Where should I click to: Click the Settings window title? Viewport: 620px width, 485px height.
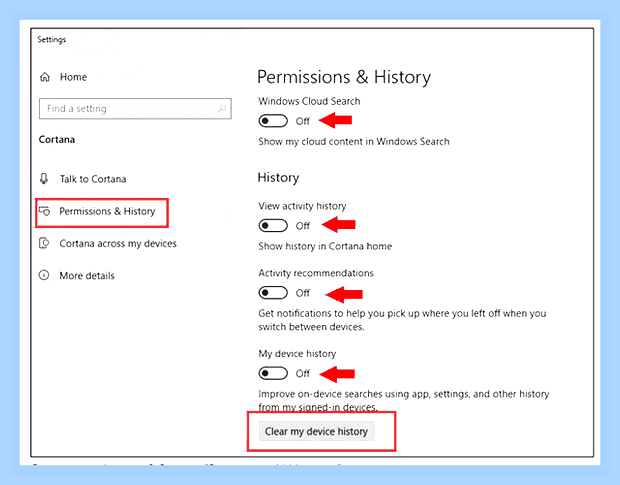coord(52,40)
